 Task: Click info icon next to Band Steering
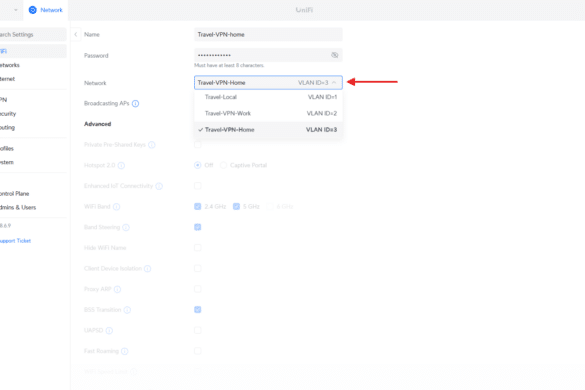(126, 227)
